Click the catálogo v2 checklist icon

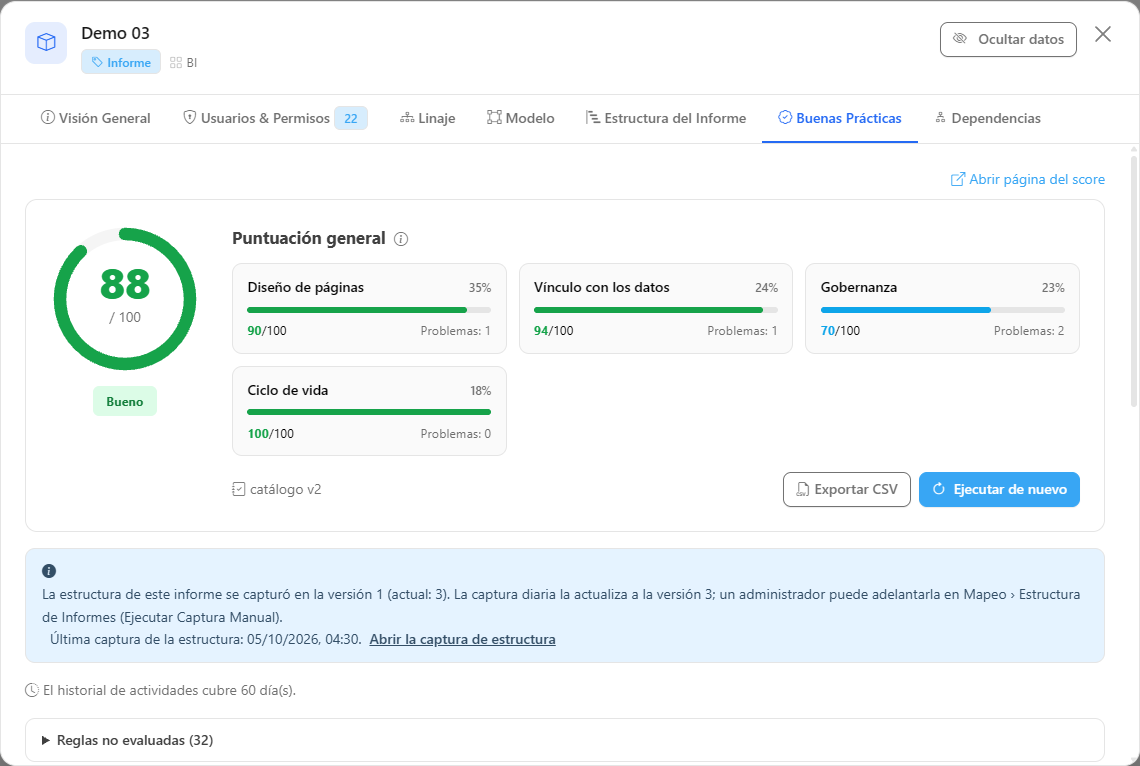pyautogui.click(x=238, y=489)
